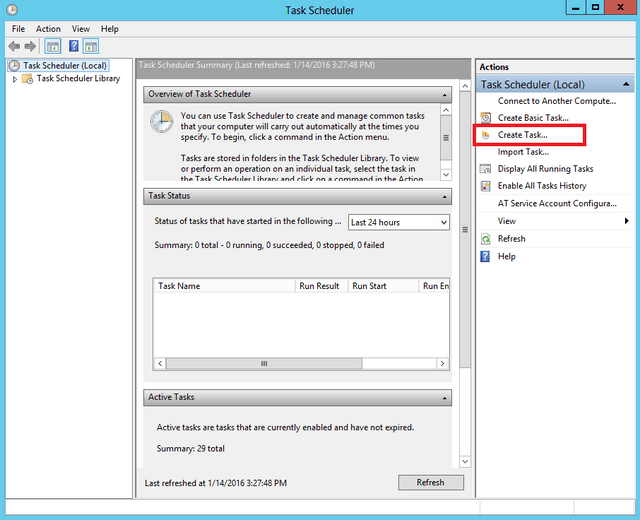
Task: Click the Last refreshed at timestamp text
Action: pyautogui.click(x=216, y=483)
